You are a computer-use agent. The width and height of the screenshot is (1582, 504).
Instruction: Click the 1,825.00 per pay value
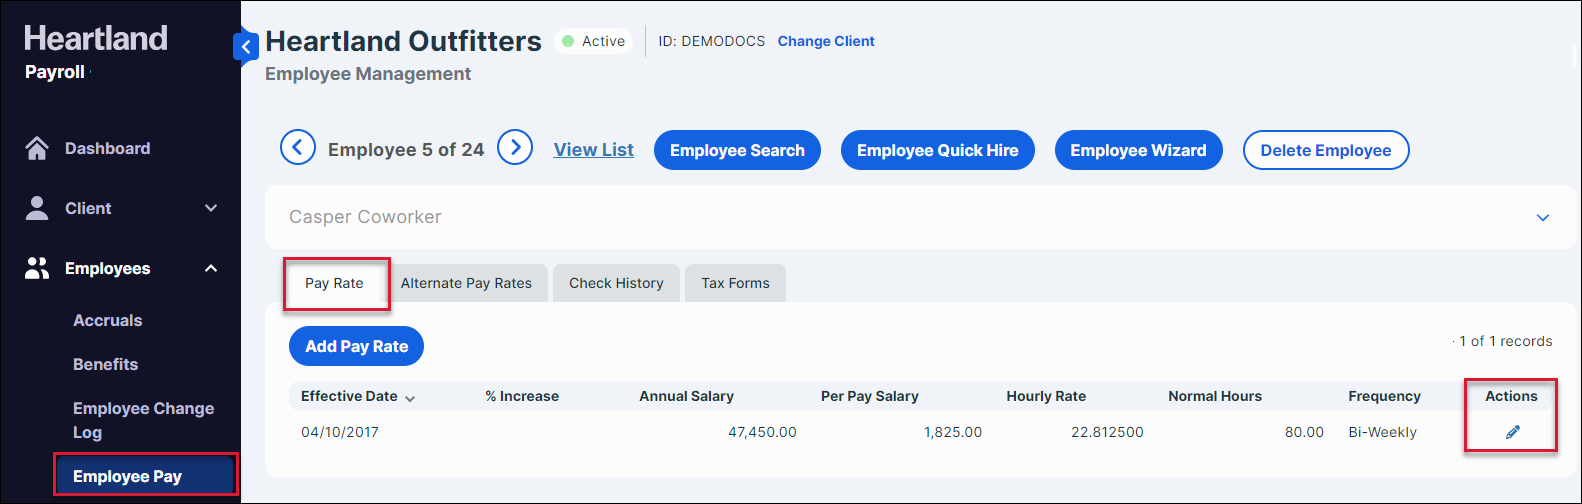pyautogui.click(x=953, y=432)
